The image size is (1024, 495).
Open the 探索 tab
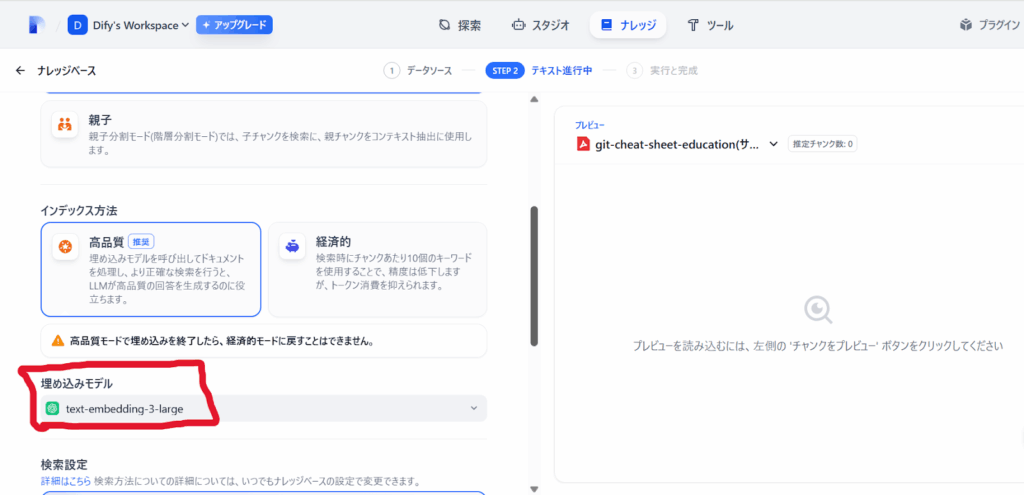(x=460, y=25)
